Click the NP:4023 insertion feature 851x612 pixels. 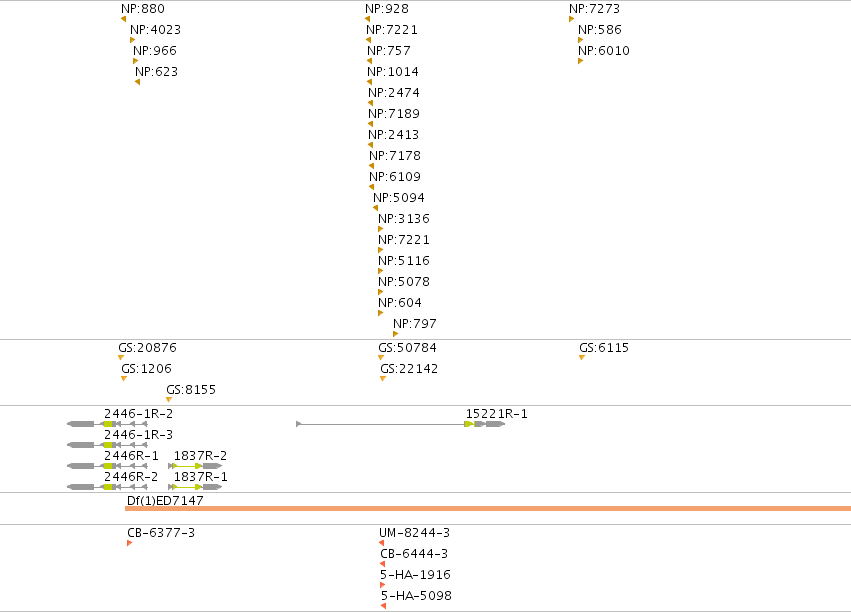tap(132, 40)
